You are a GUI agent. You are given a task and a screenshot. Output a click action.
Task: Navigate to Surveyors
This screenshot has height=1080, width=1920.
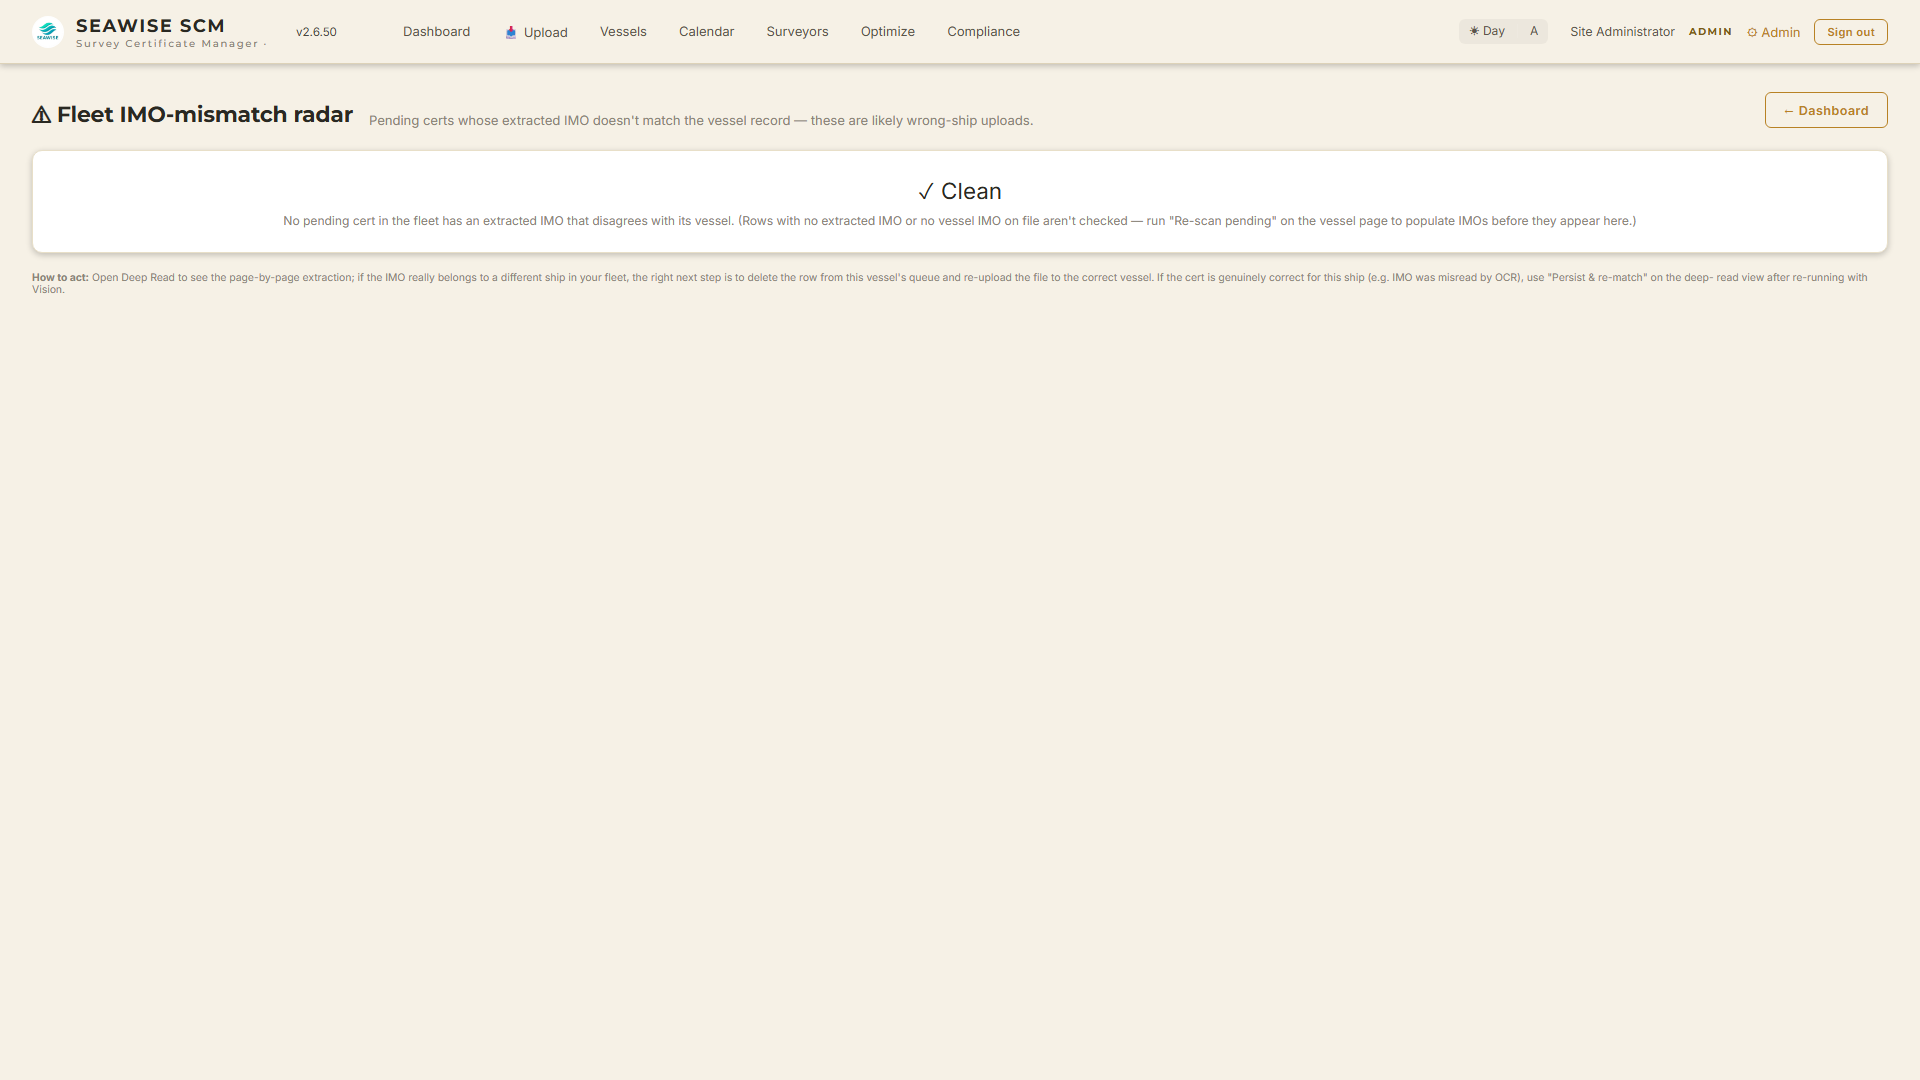coord(797,32)
